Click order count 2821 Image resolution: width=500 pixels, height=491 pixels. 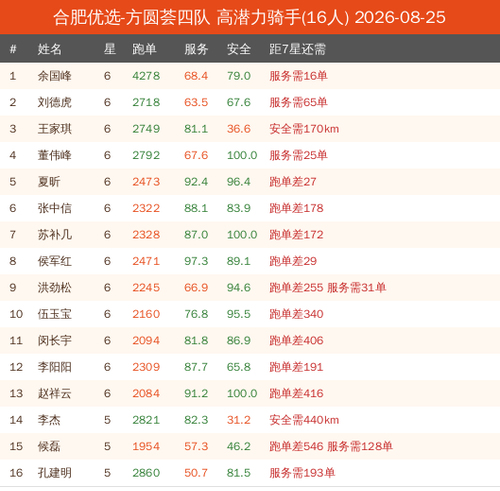pos(146,420)
